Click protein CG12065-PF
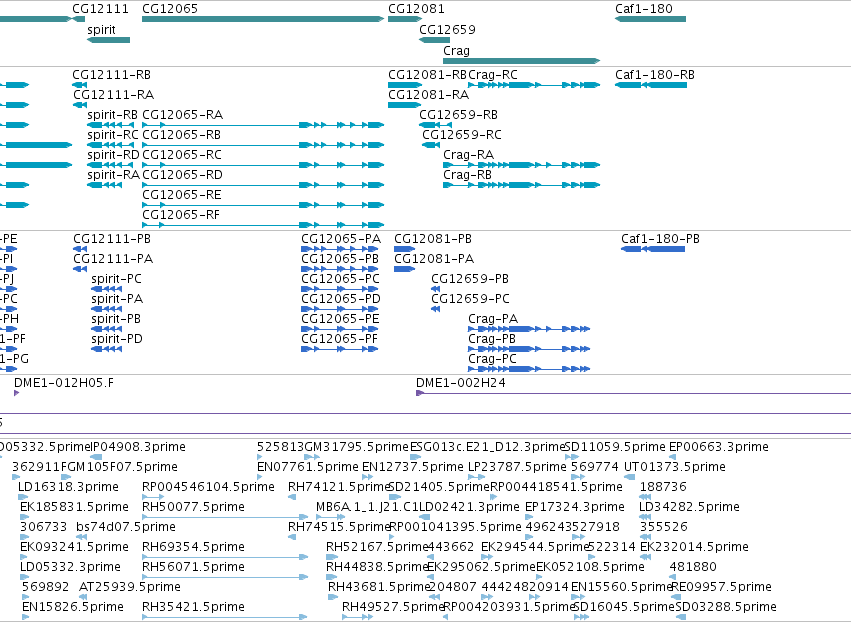The image size is (851, 622). coord(339,339)
